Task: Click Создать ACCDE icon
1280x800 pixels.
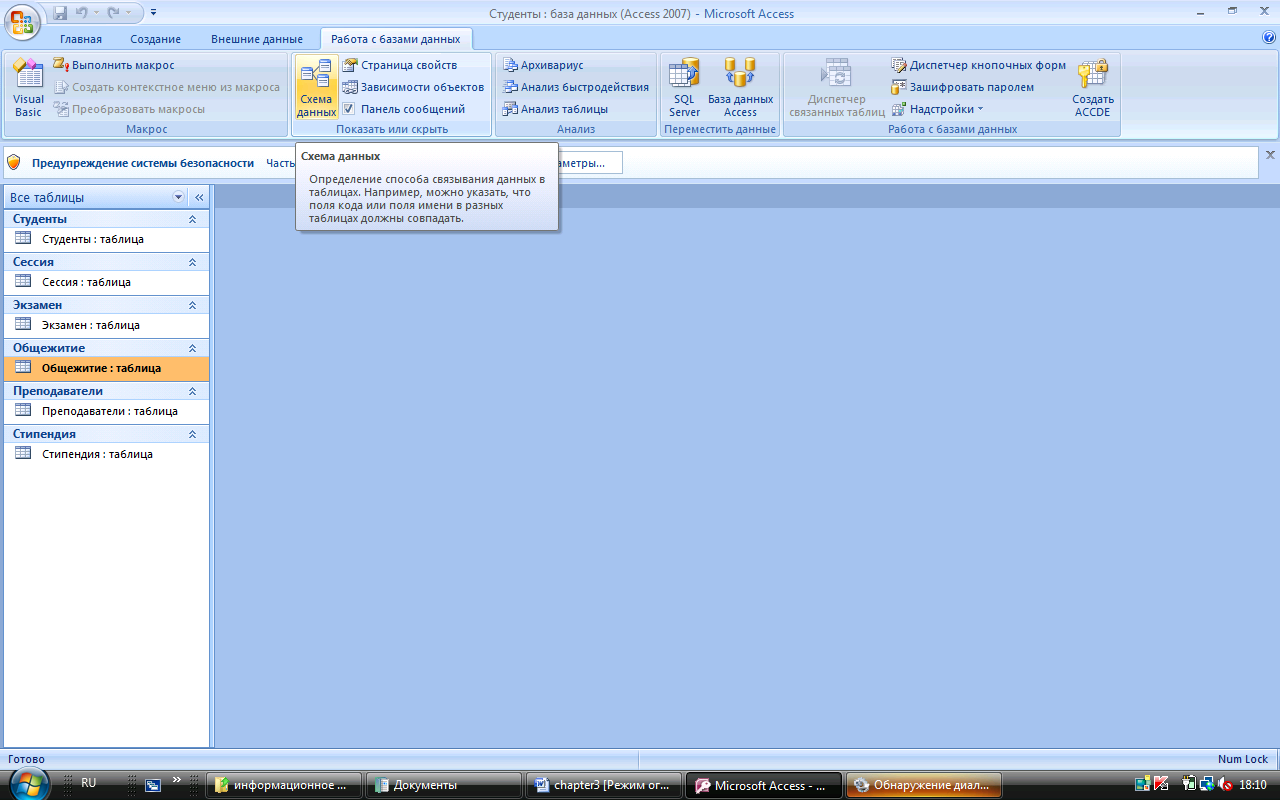Action: [1092, 90]
